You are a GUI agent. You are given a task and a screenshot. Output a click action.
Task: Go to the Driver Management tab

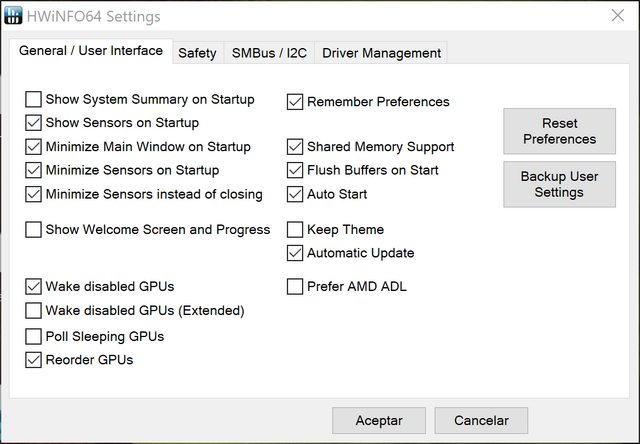[x=381, y=53]
